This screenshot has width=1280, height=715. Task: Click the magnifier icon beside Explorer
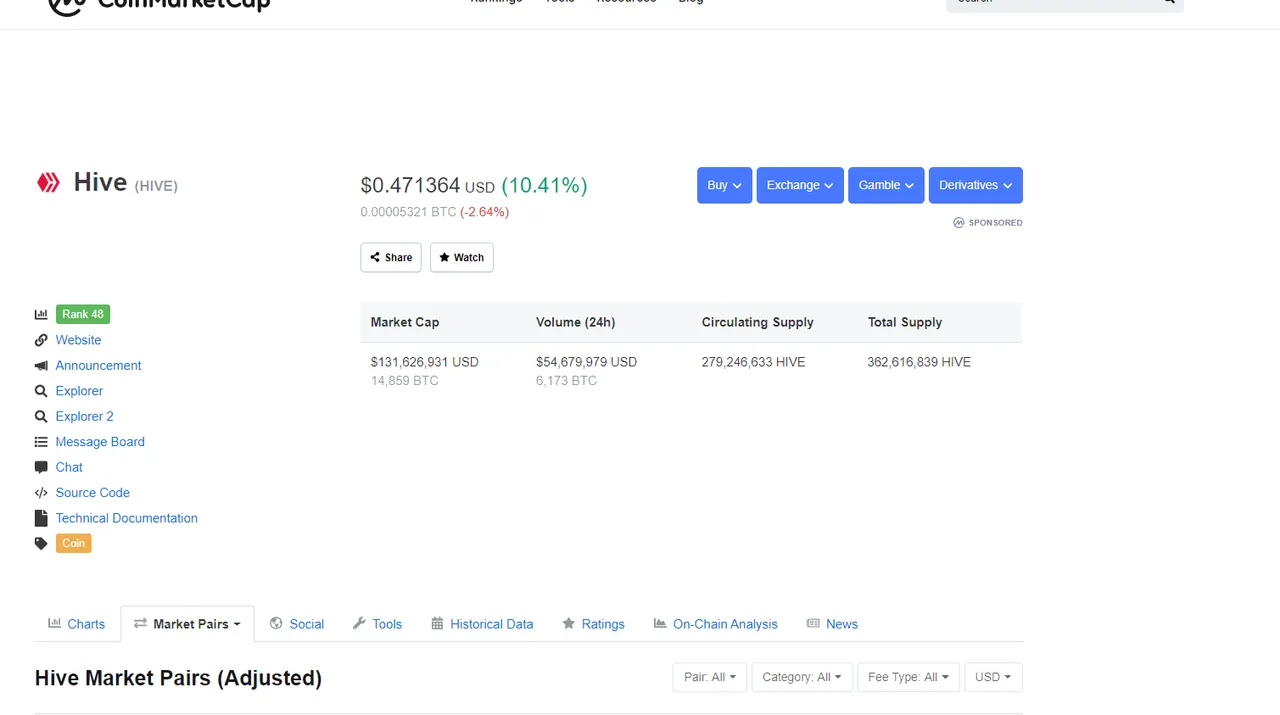pyautogui.click(x=41, y=391)
